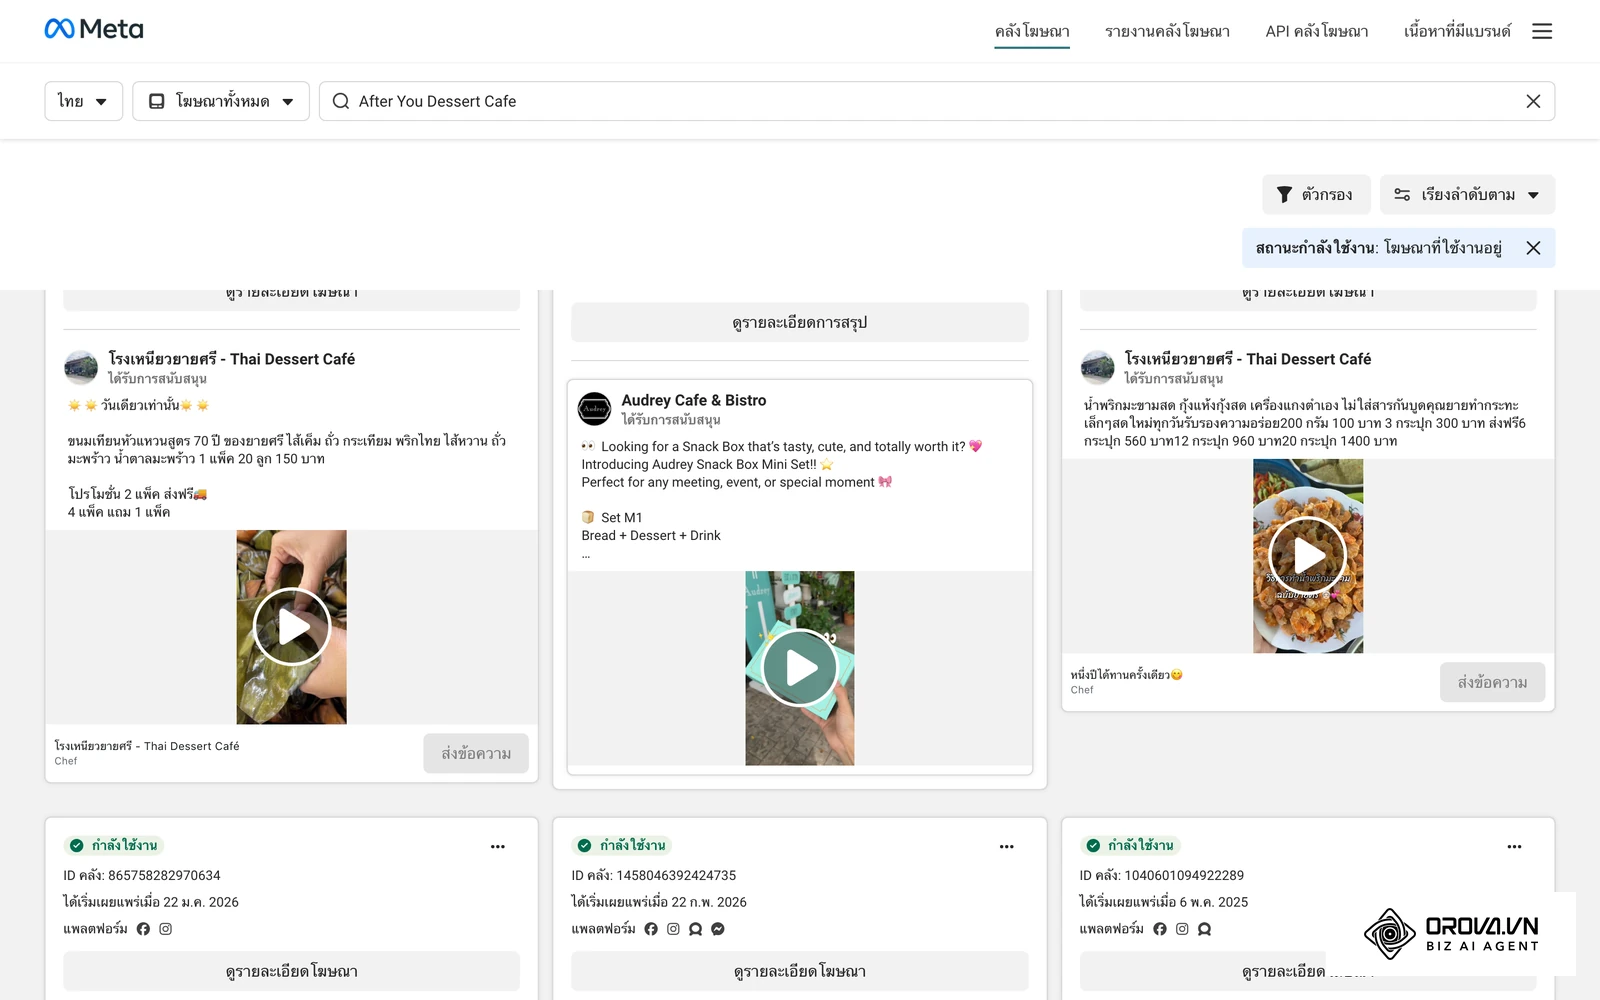Open API คลังโฆษณา tab
This screenshot has width=1600, height=1000.
pyautogui.click(x=1316, y=31)
